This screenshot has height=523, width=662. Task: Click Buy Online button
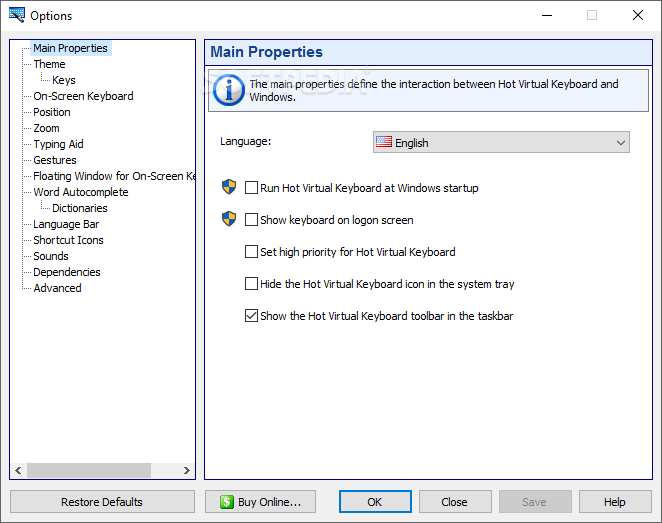pos(260,501)
